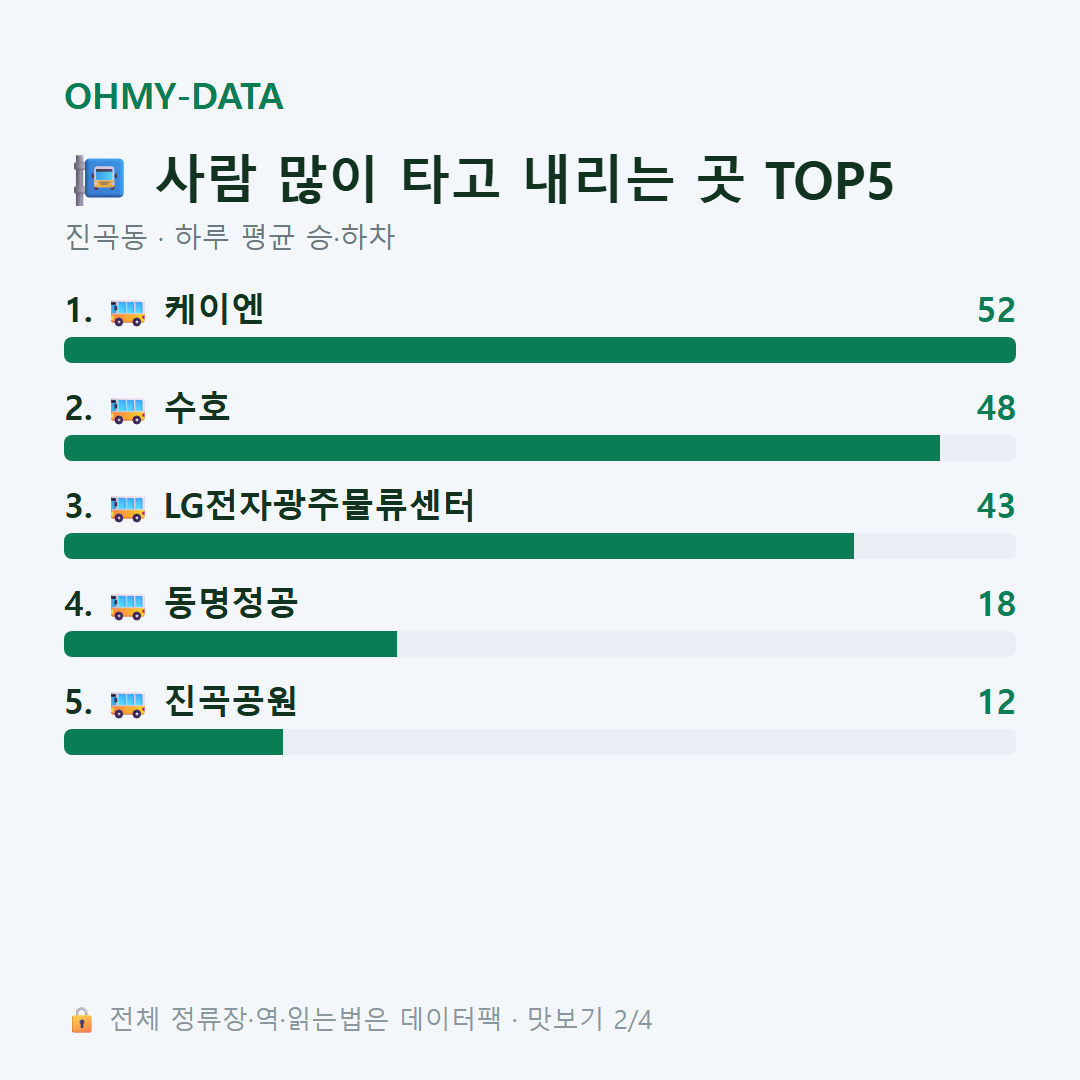
Task: Select the OHMY-DATA brand label
Action: (174, 96)
